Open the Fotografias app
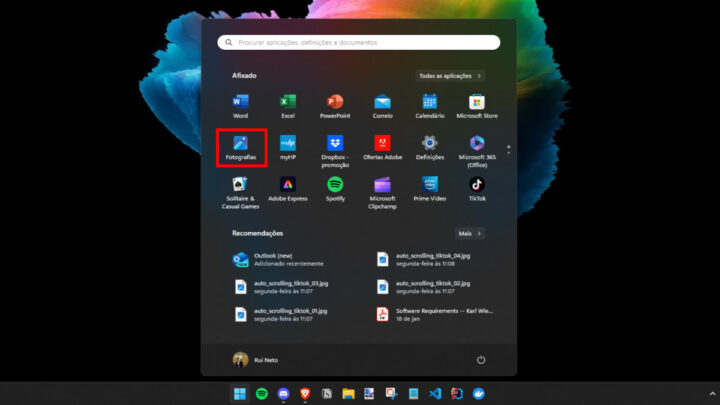Viewport: 720px width, 405px height. click(241, 148)
